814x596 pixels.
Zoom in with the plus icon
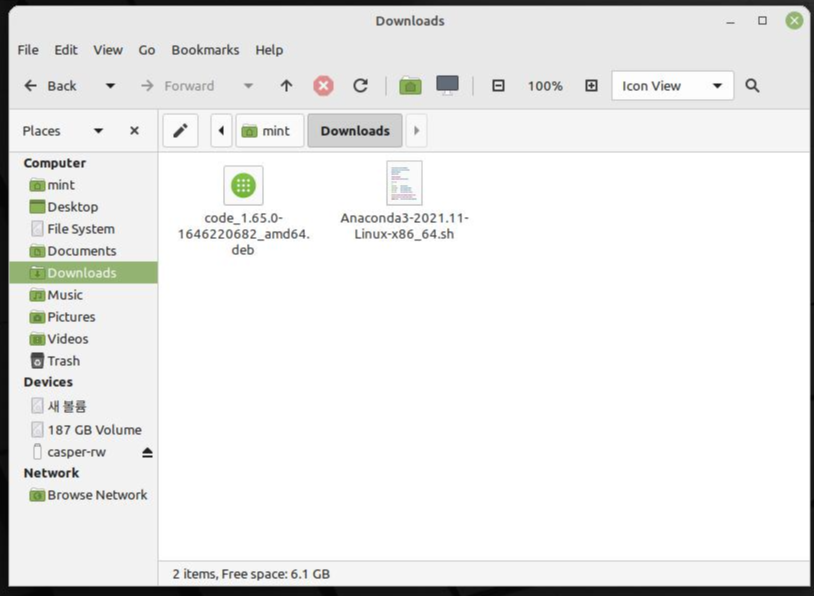point(591,86)
